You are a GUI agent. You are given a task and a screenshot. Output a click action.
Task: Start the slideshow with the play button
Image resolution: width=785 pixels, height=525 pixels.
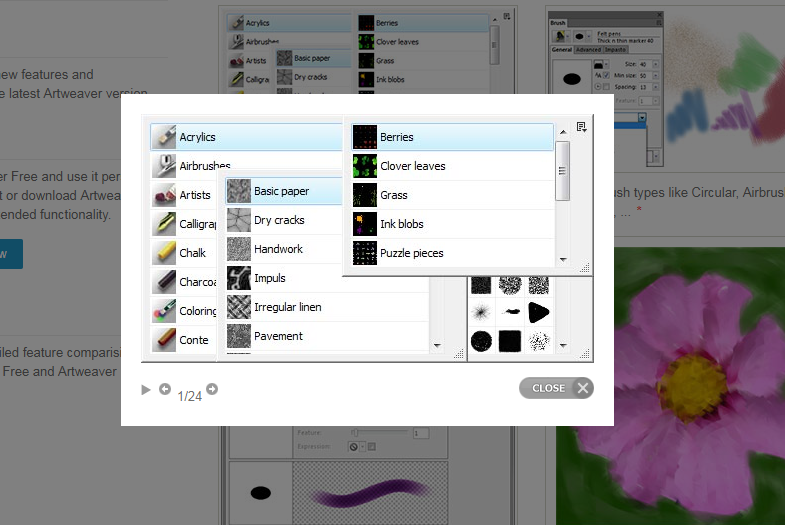(x=146, y=390)
